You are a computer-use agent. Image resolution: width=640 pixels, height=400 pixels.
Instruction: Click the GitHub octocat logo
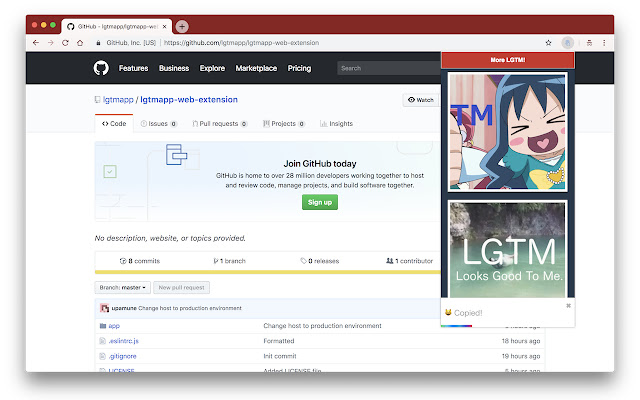[101, 68]
